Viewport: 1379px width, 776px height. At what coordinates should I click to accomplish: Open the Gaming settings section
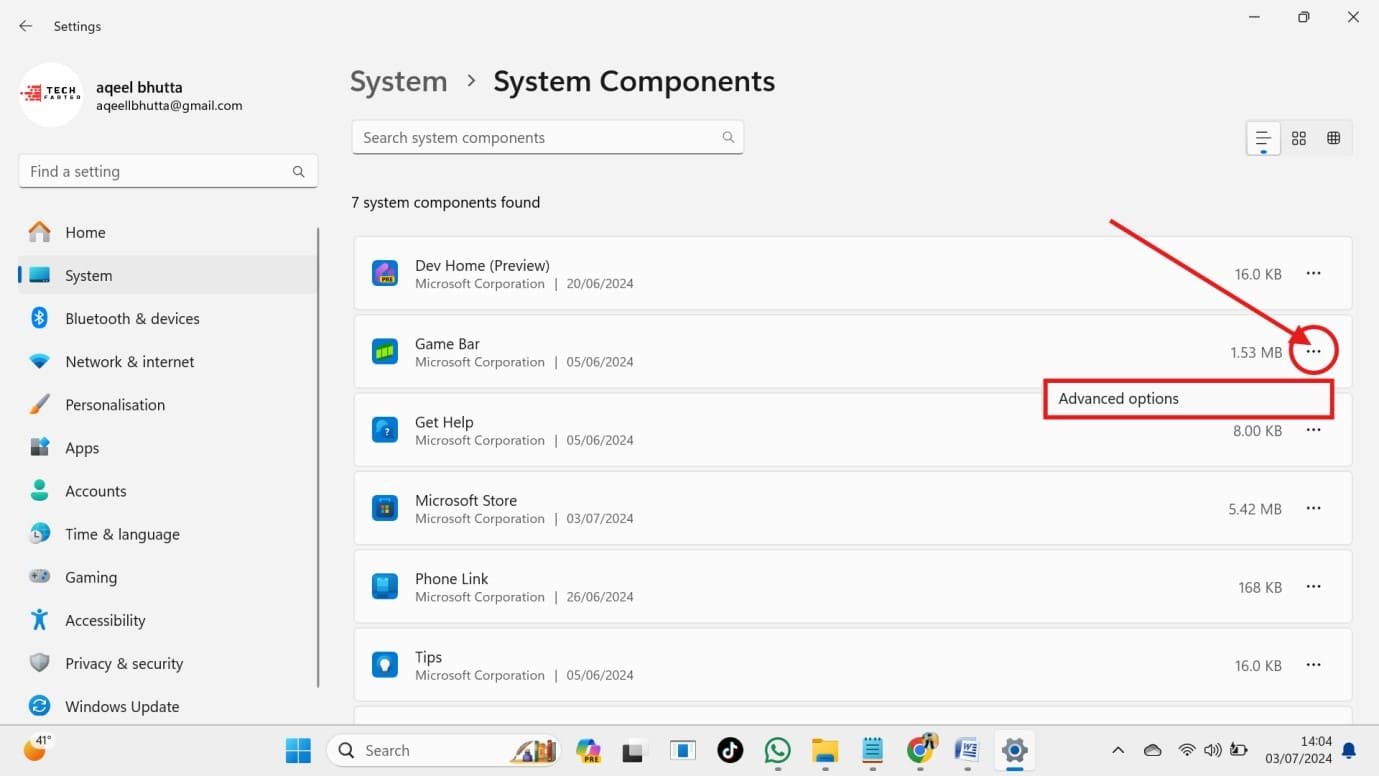coord(91,577)
